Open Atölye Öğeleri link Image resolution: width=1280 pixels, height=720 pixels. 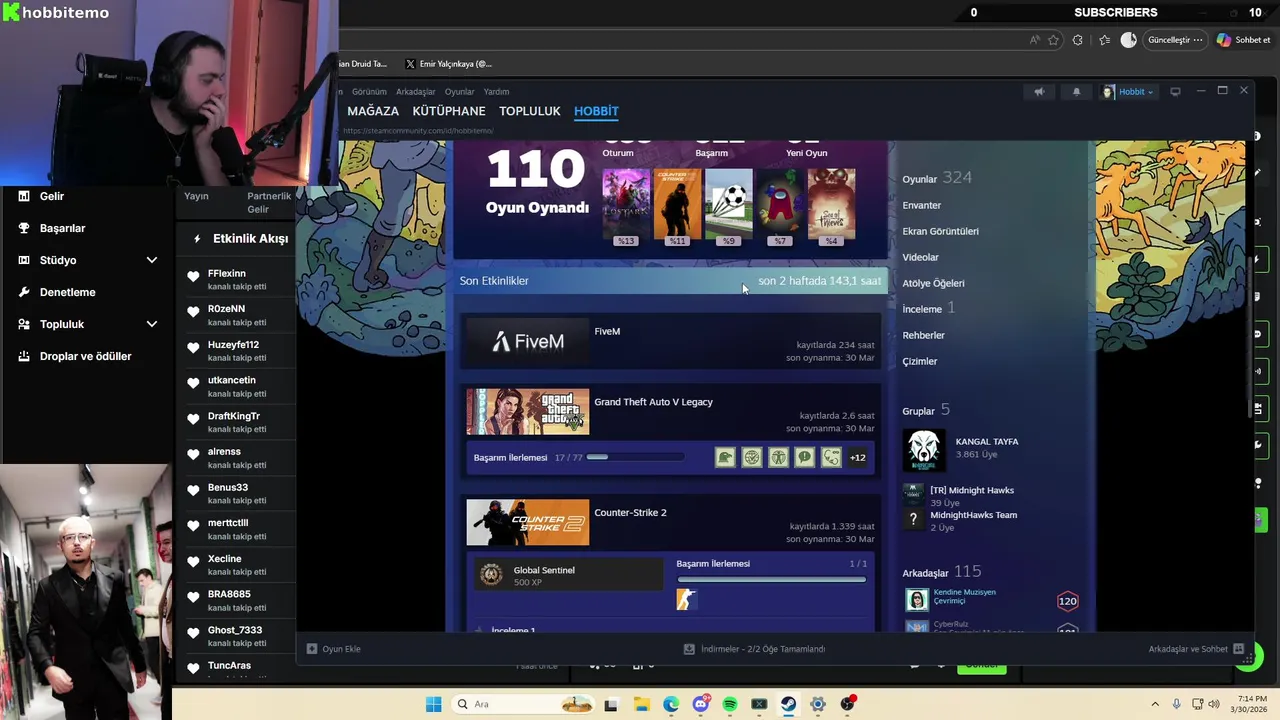[934, 283]
